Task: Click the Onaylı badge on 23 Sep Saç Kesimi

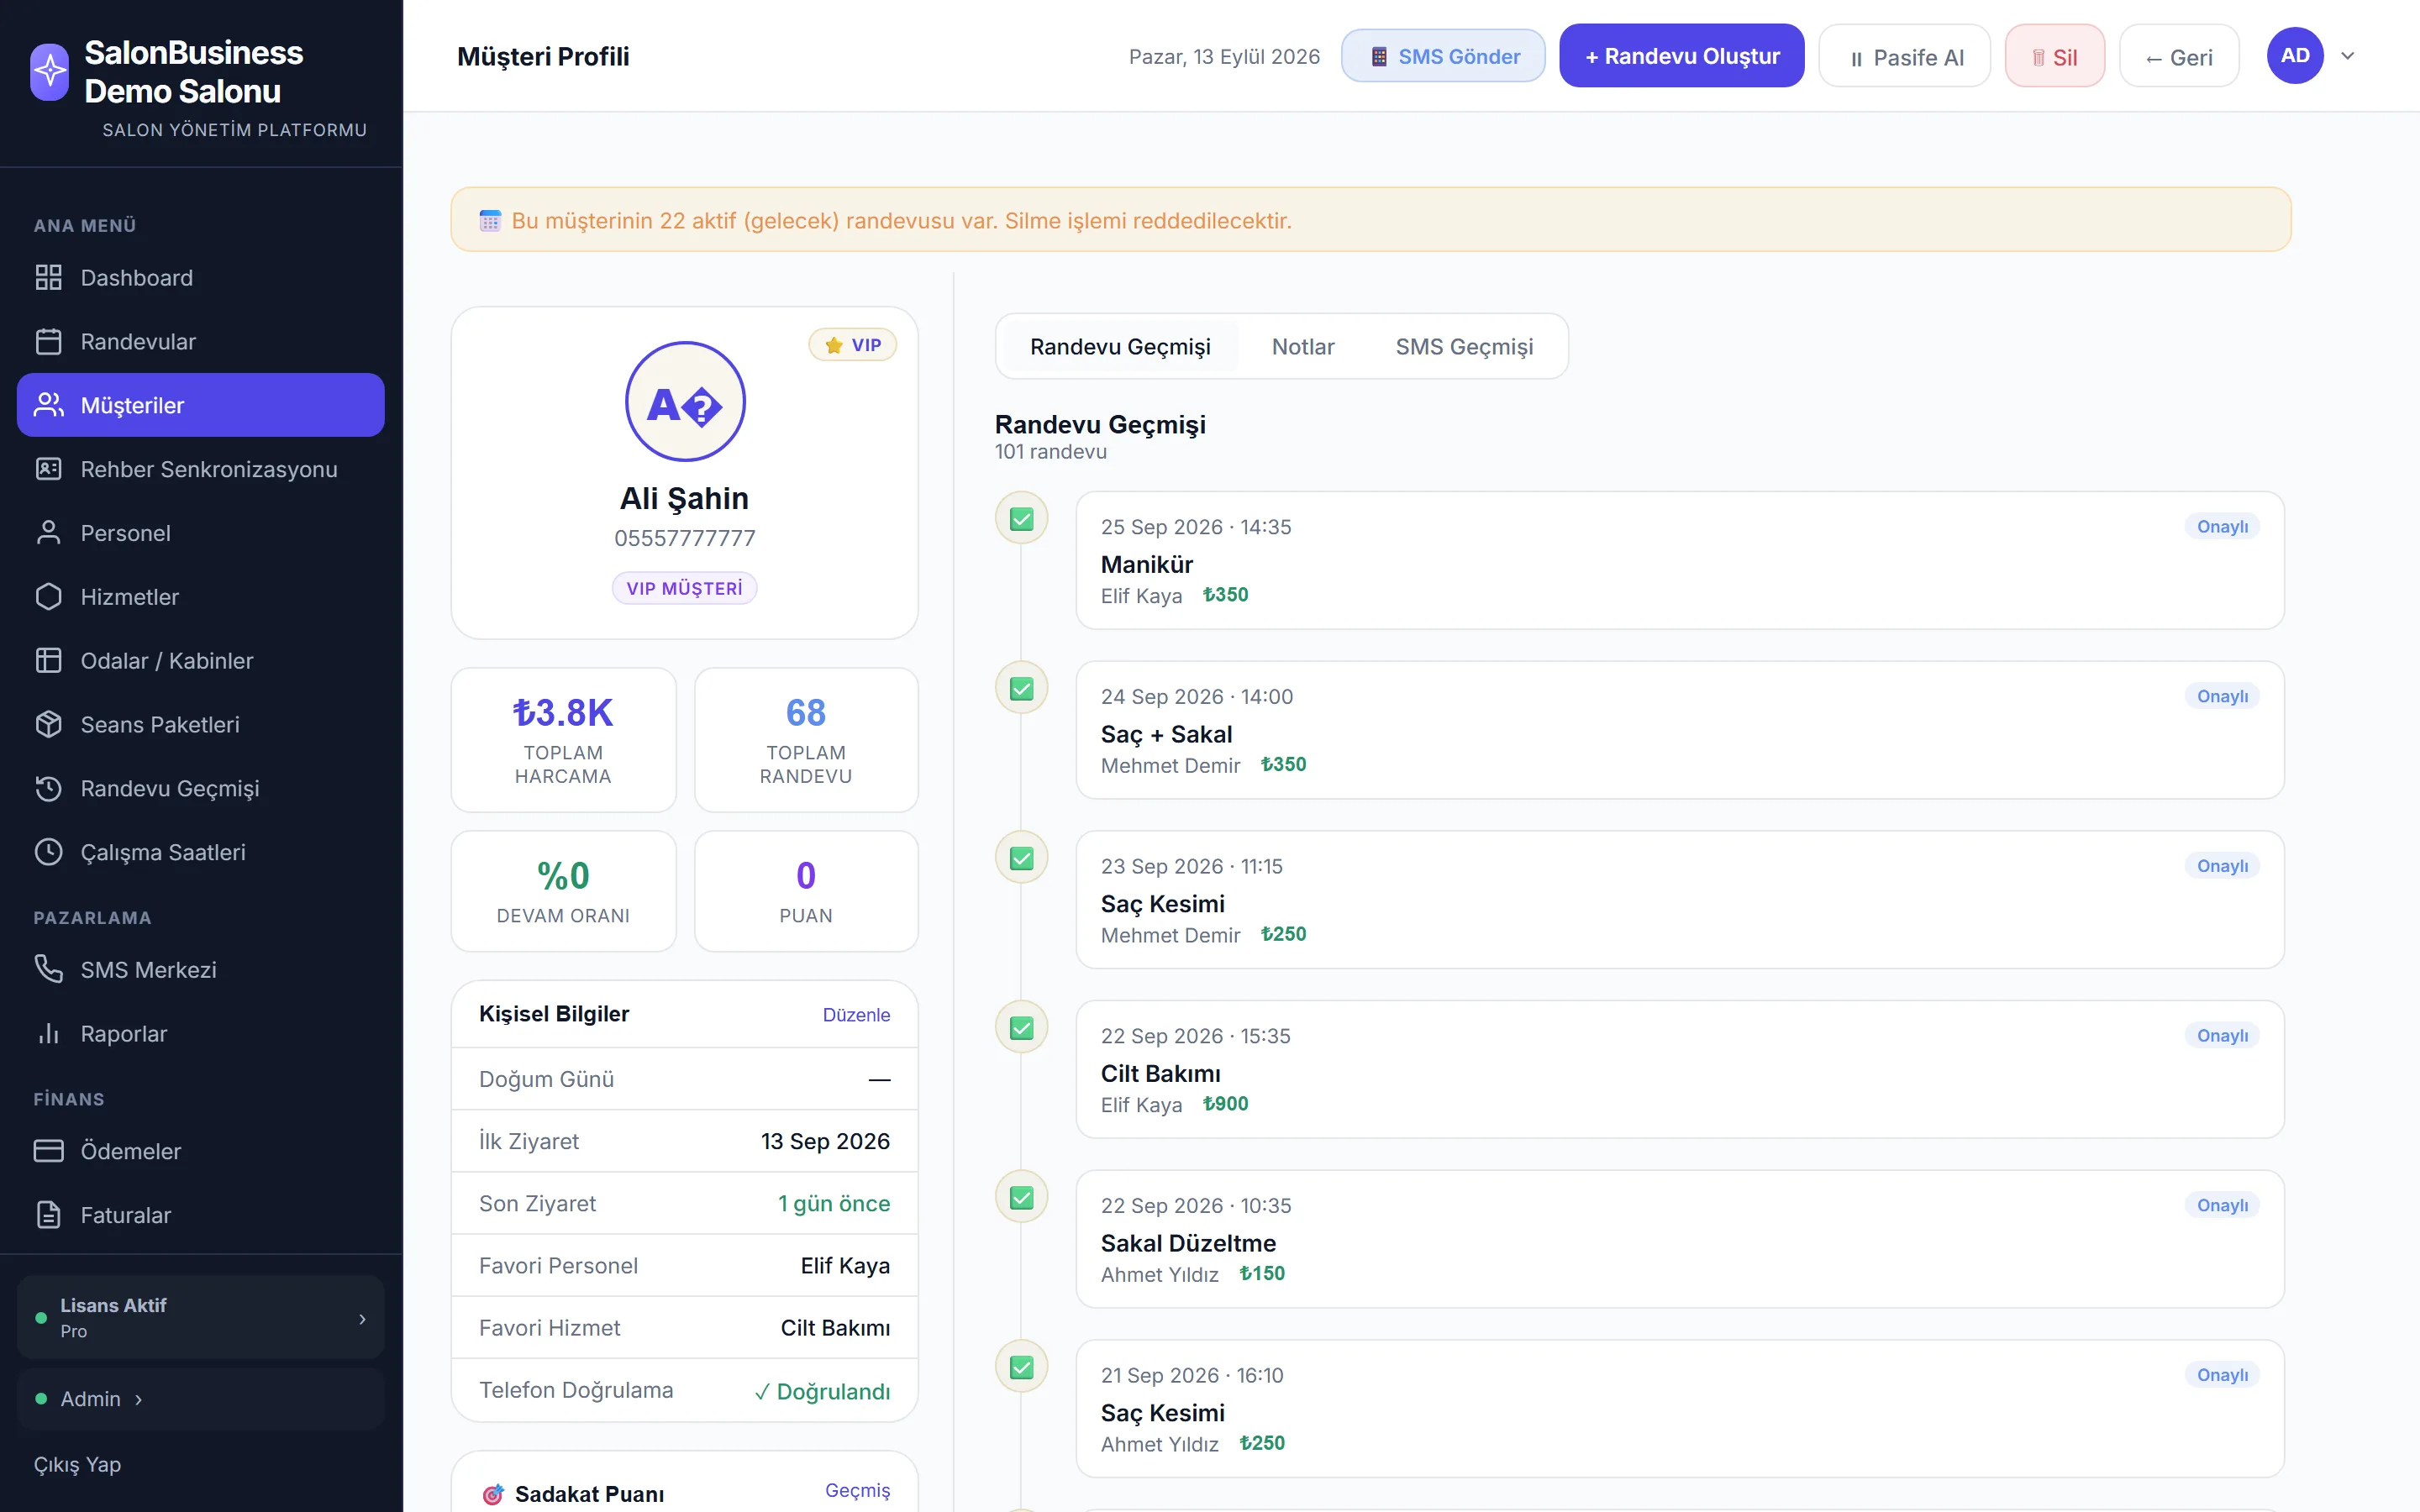Action: 2222,866
